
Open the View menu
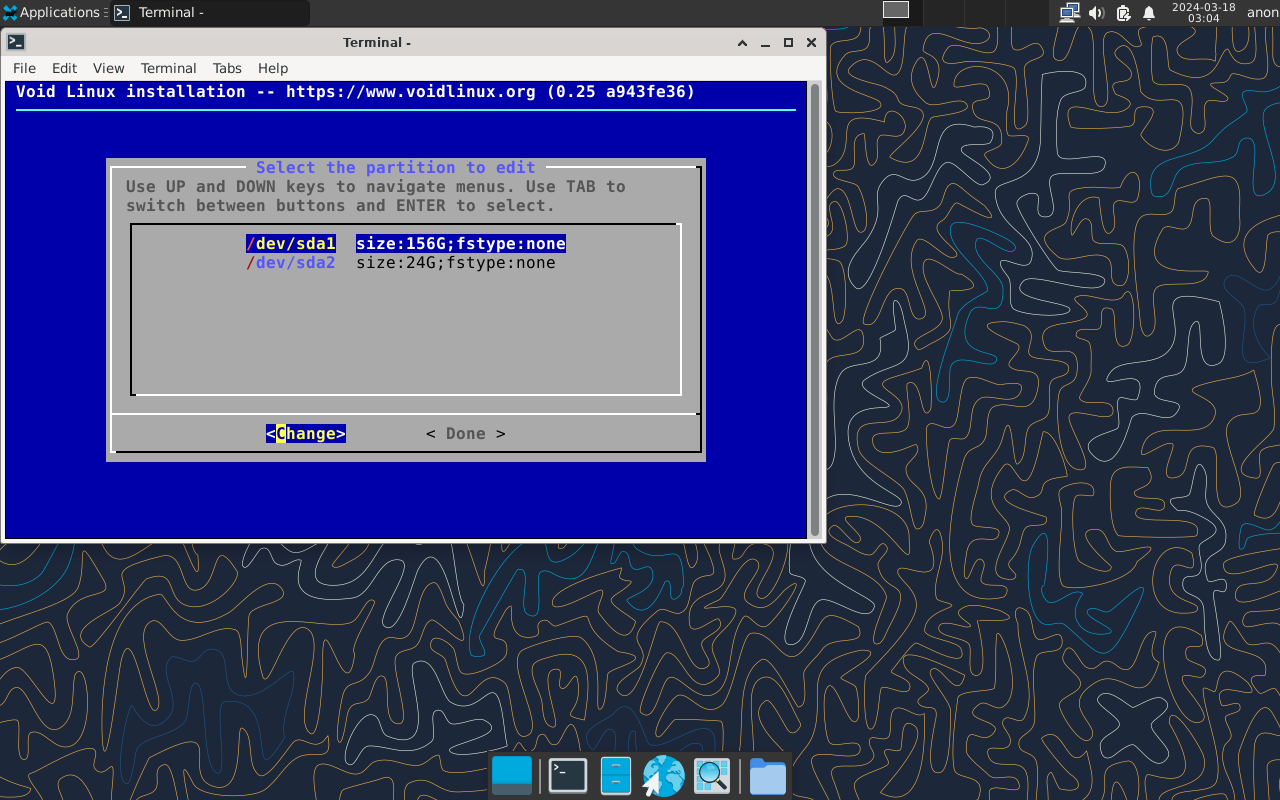click(108, 68)
